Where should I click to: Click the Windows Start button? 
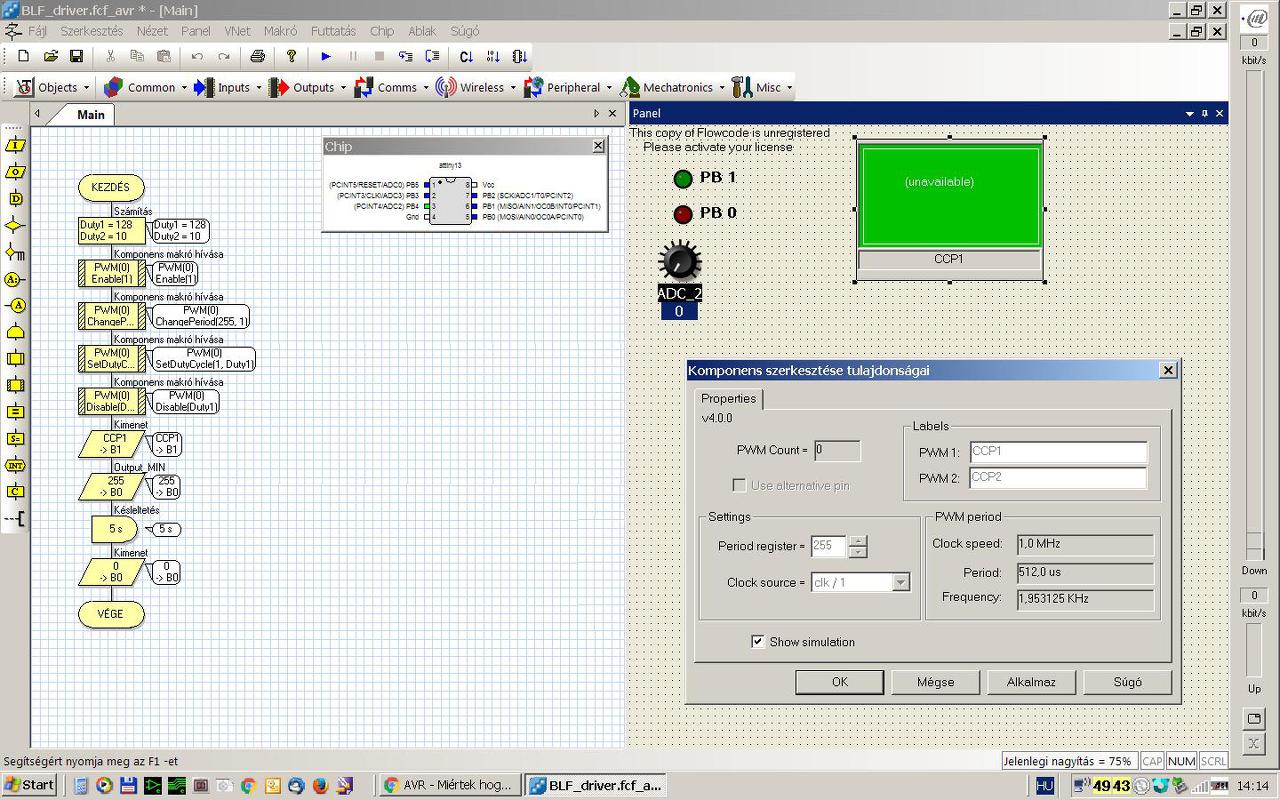click(30, 785)
